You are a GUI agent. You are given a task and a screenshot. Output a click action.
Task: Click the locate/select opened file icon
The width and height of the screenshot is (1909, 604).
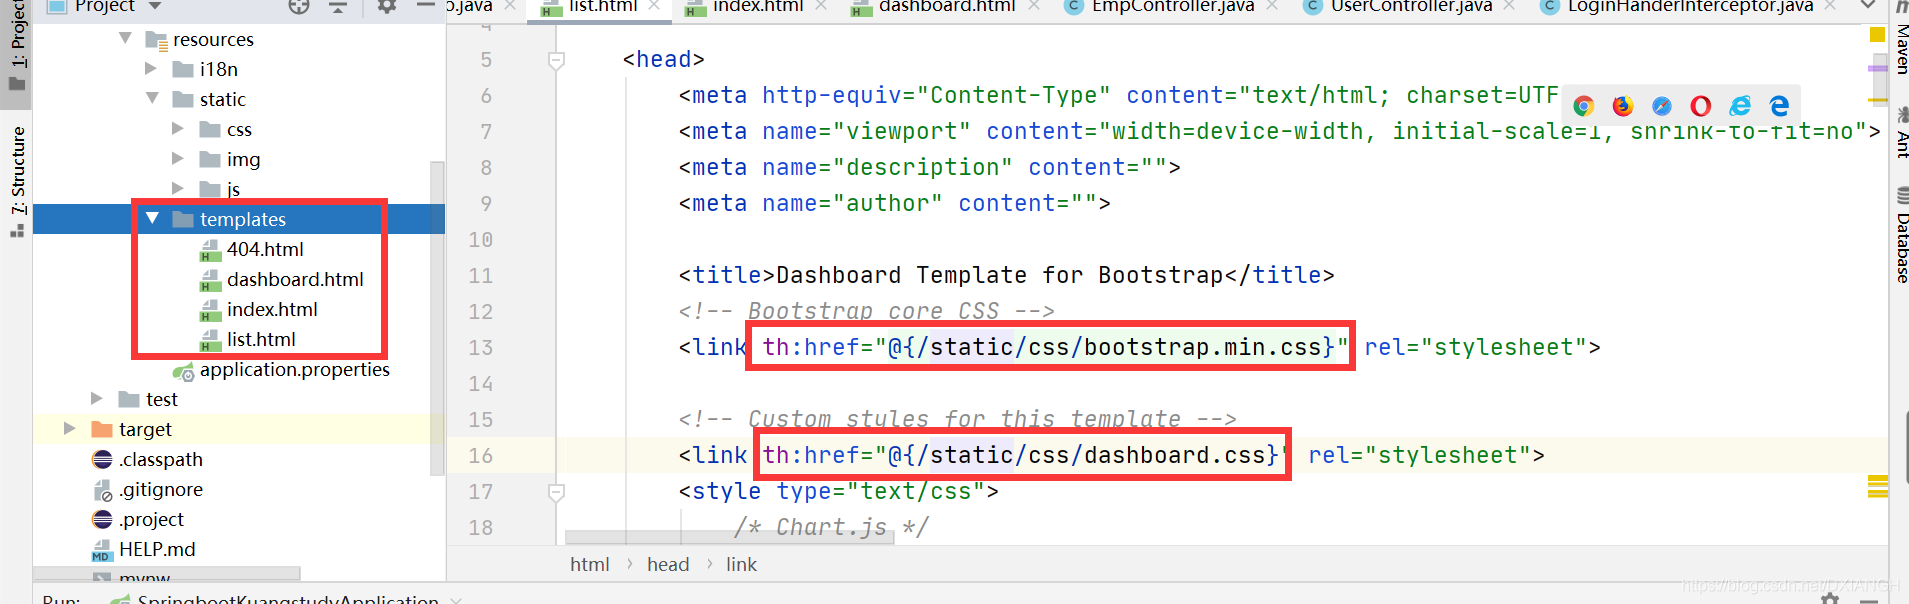pyautogui.click(x=299, y=6)
